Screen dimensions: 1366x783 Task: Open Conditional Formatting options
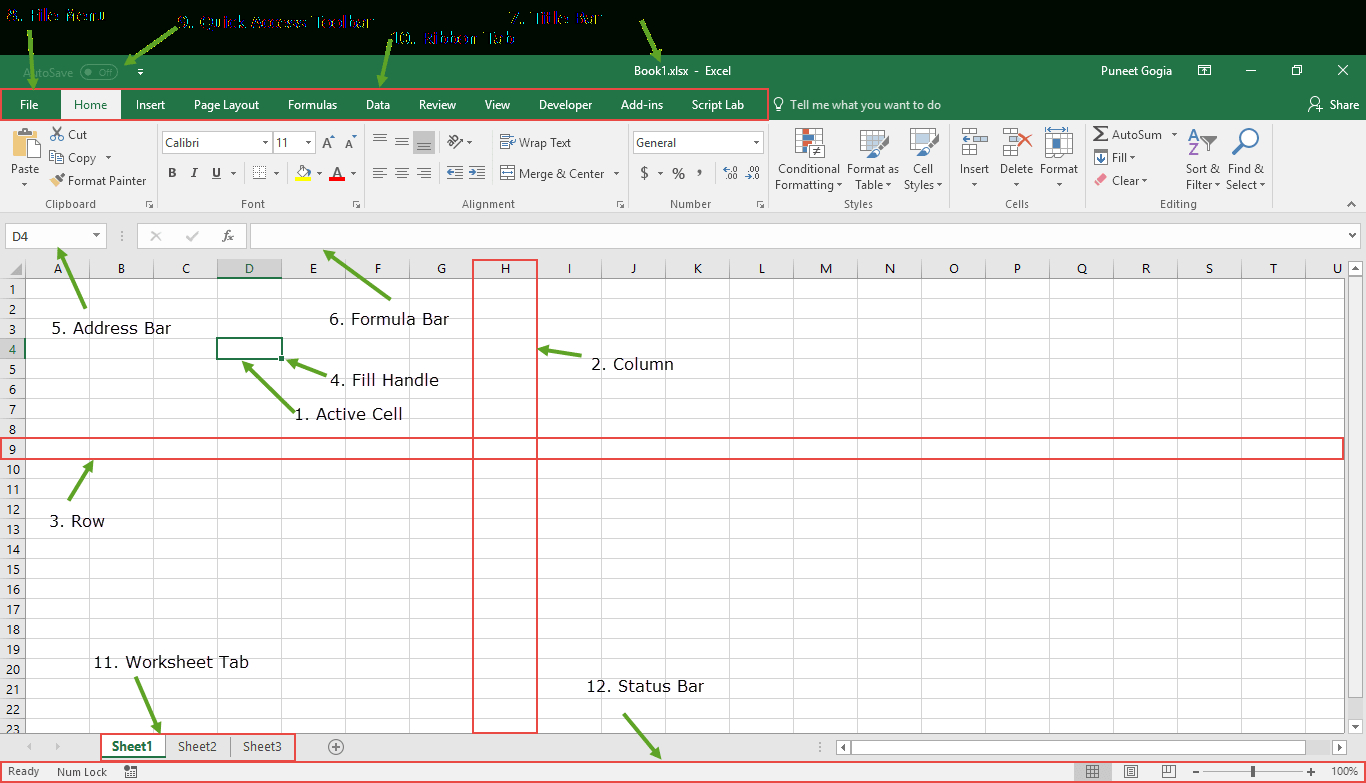(x=808, y=160)
